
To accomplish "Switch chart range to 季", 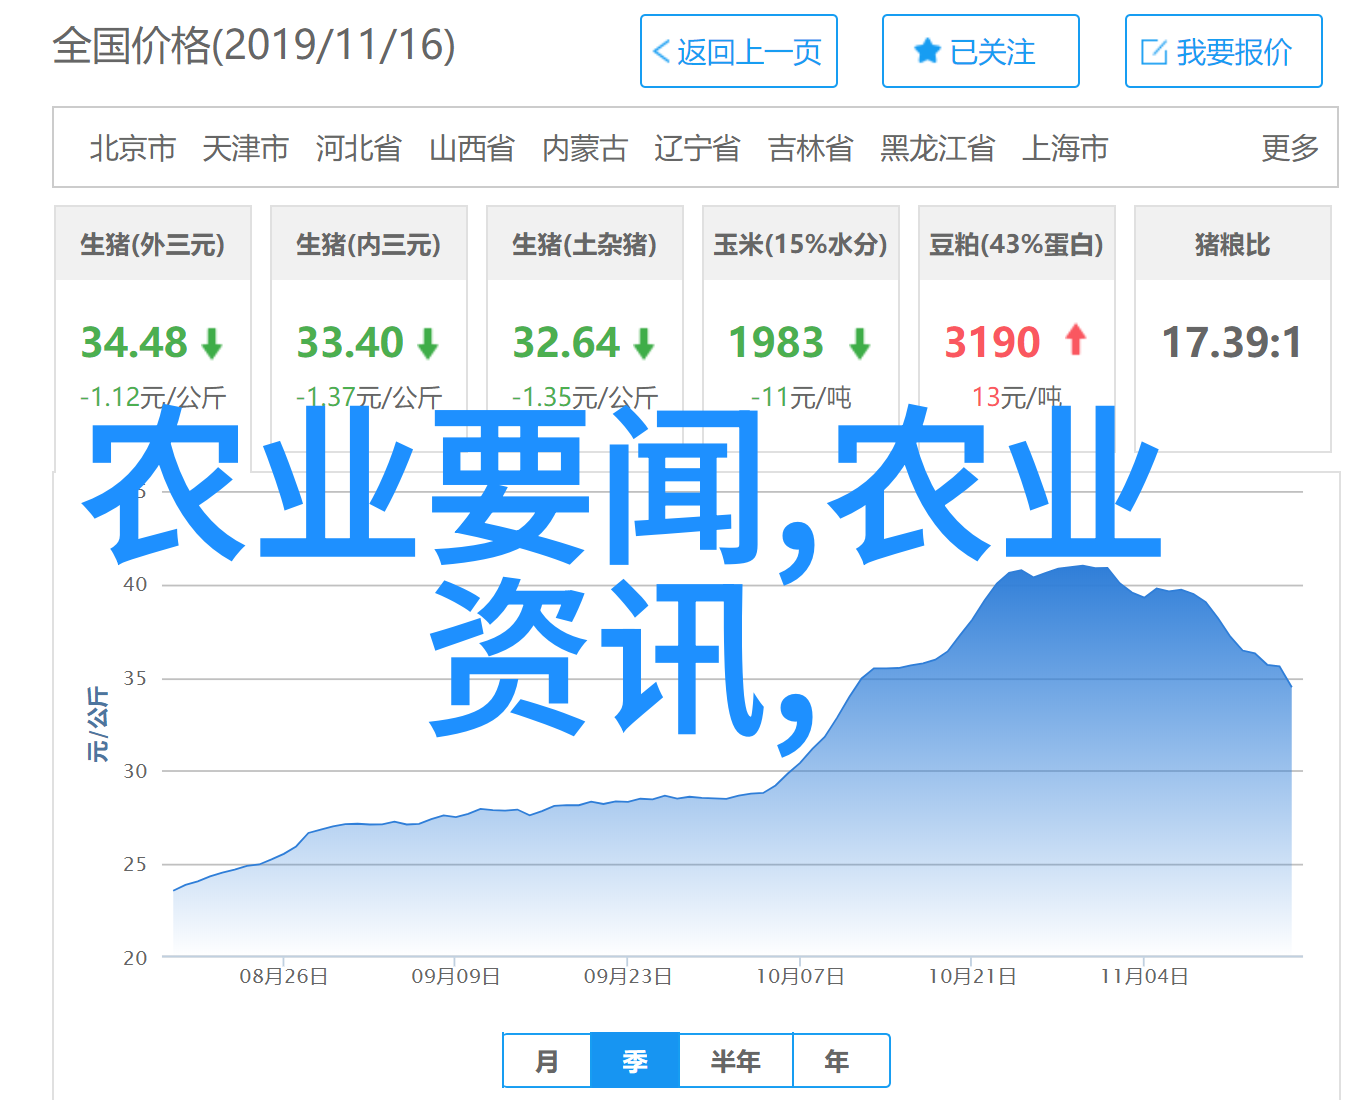I will click(635, 1060).
